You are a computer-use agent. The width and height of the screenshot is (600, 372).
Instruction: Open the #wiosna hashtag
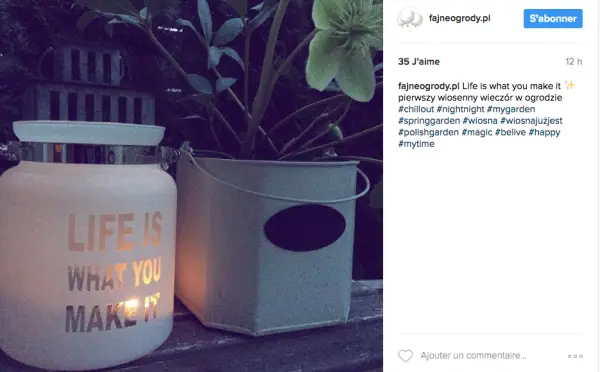(480, 121)
